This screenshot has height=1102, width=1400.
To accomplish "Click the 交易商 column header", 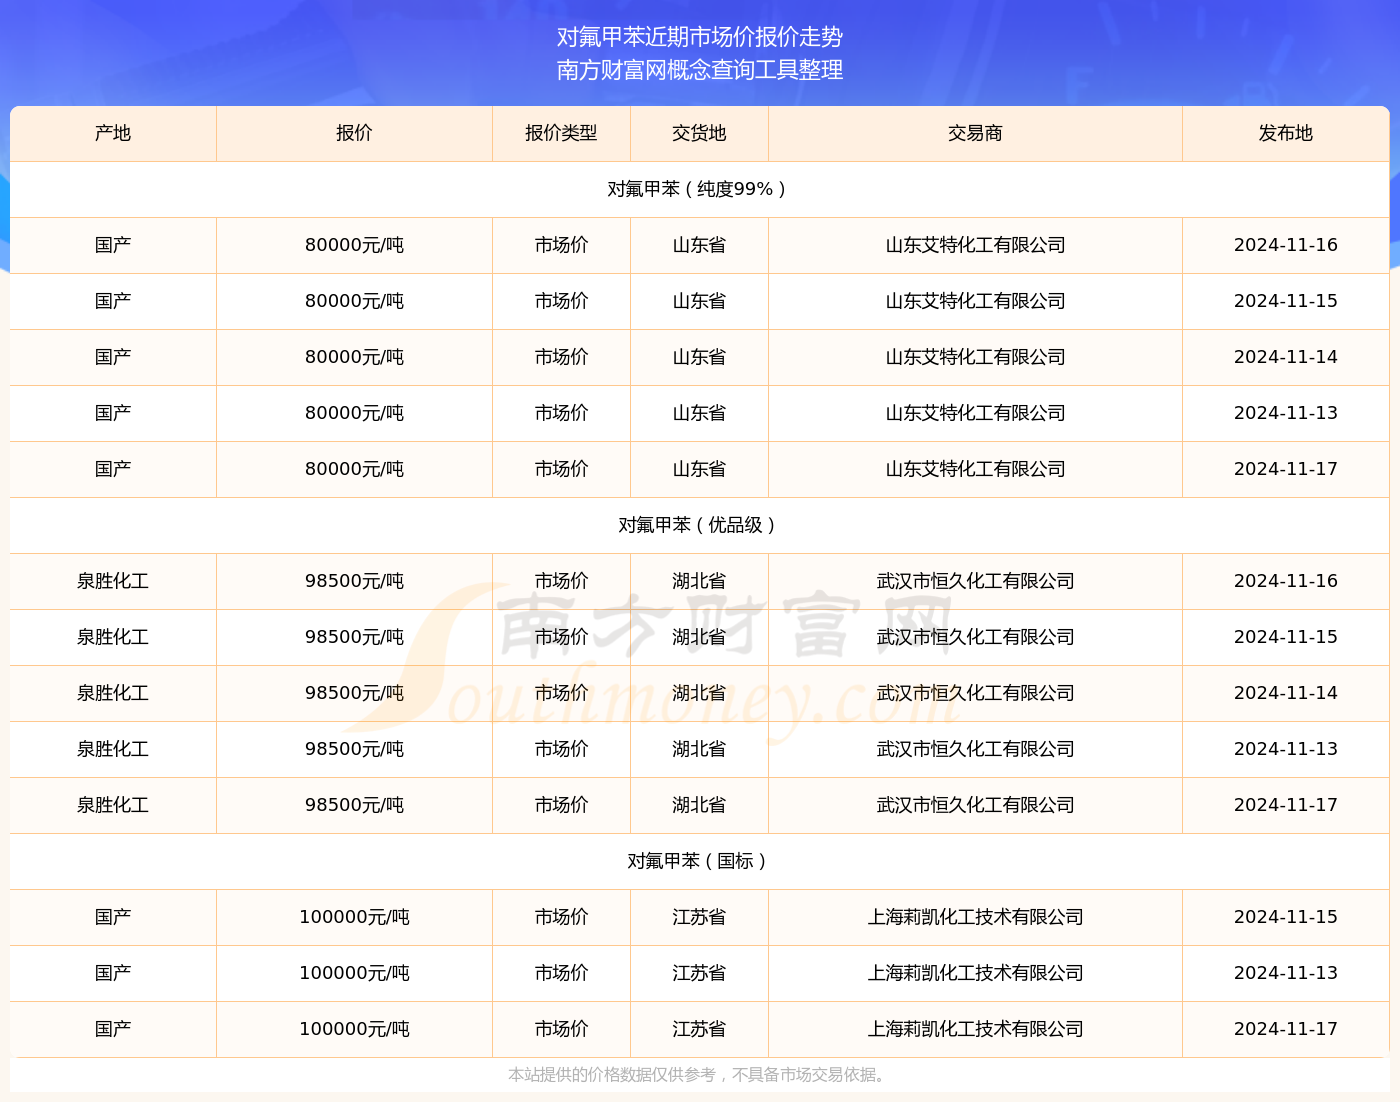I will pyautogui.click(x=975, y=133).
